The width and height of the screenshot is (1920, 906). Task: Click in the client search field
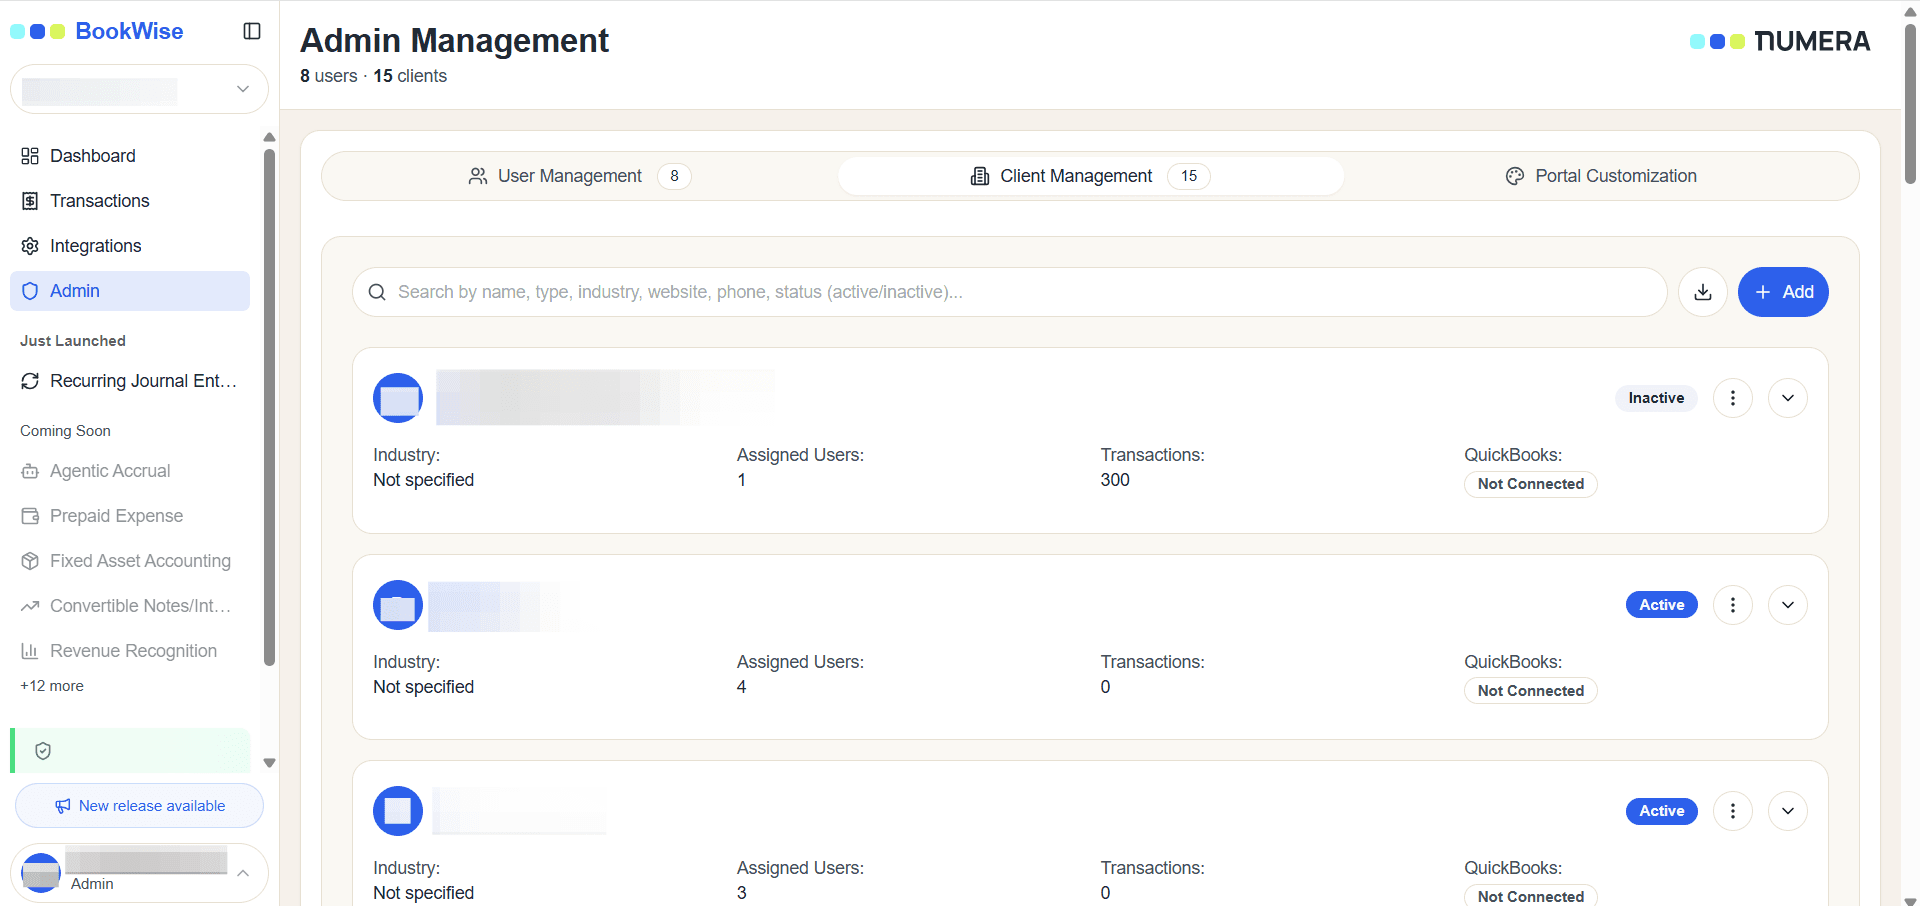pyautogui.click(x=1010, y=292)
